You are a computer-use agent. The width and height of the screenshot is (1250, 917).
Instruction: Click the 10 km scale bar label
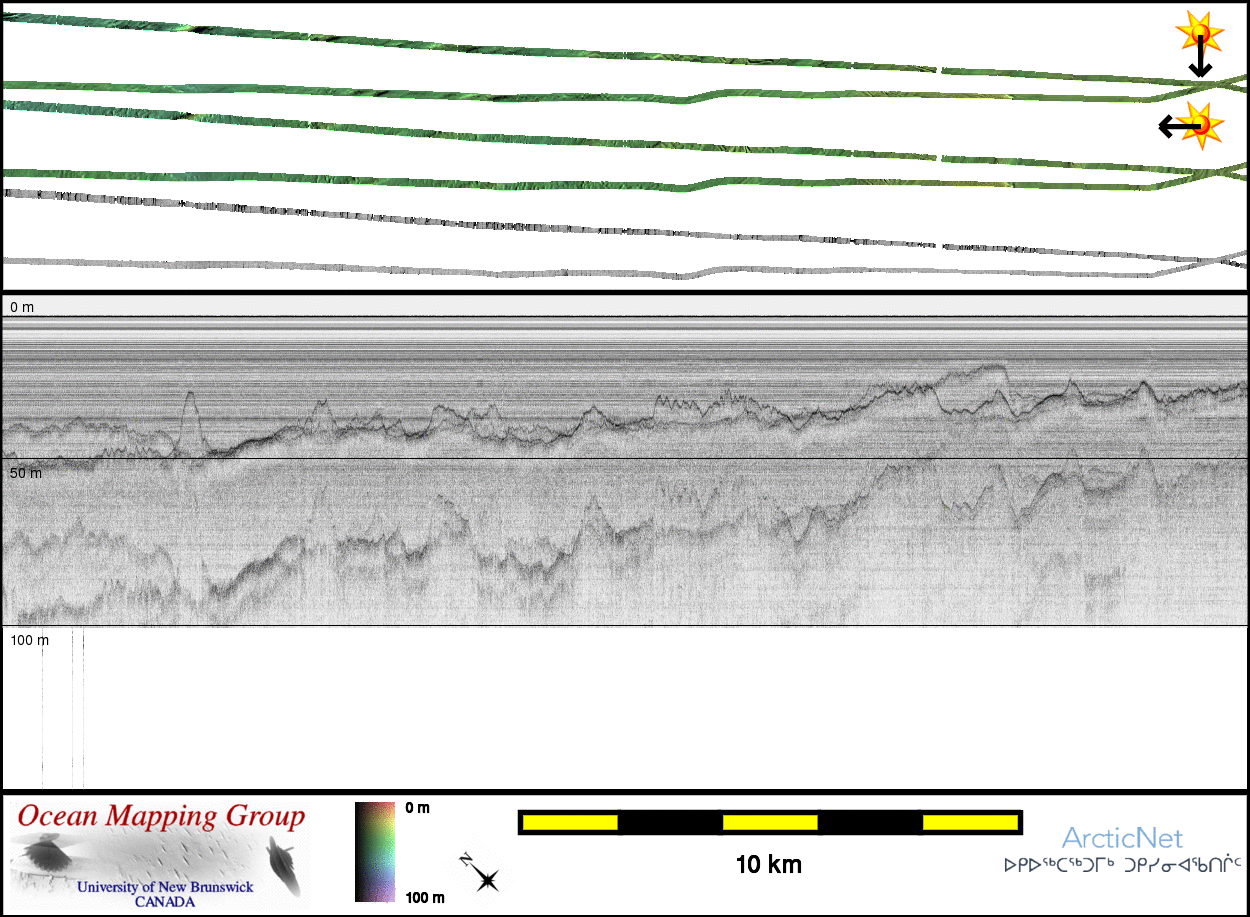[x=768, y=864]
